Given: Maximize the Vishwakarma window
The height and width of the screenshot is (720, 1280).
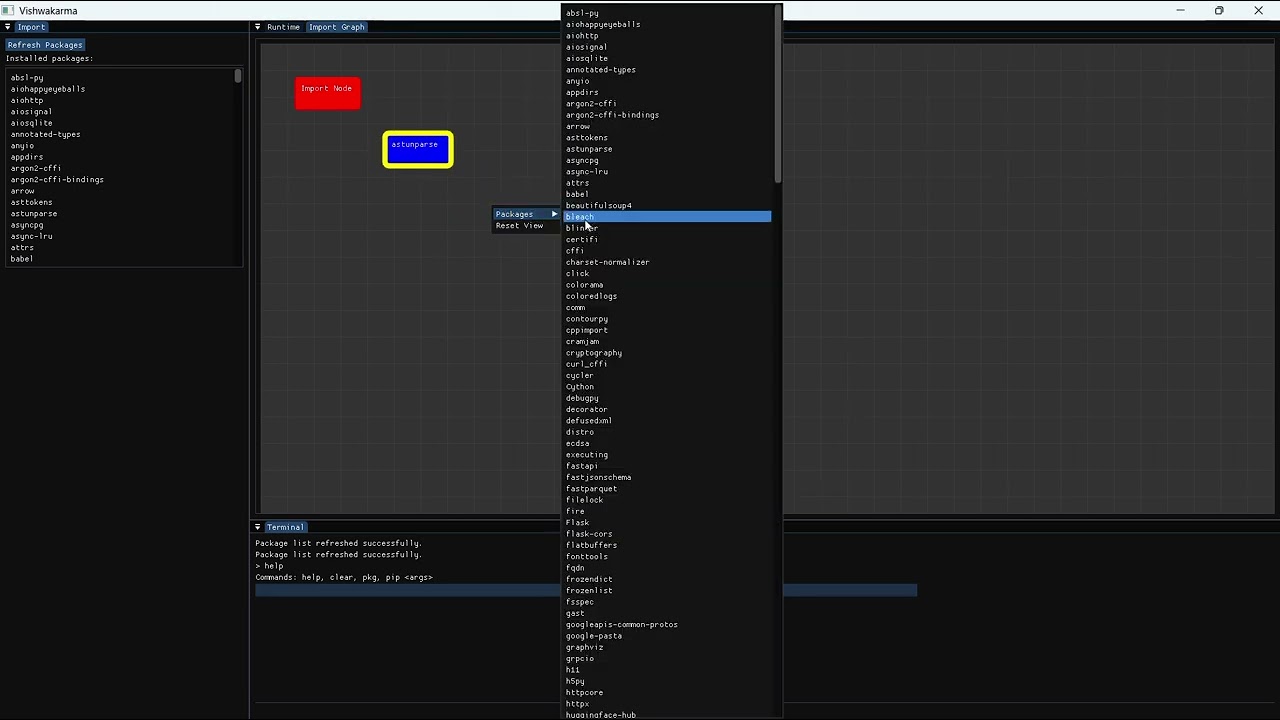Looking at the screenshot, I should [1219, 10].
